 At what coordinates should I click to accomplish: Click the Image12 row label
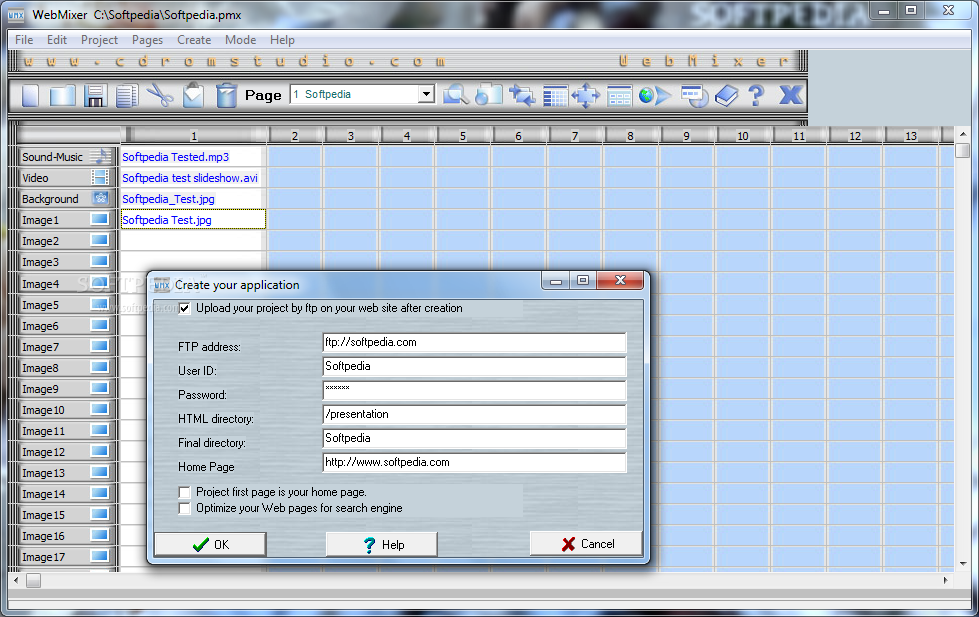44,452
